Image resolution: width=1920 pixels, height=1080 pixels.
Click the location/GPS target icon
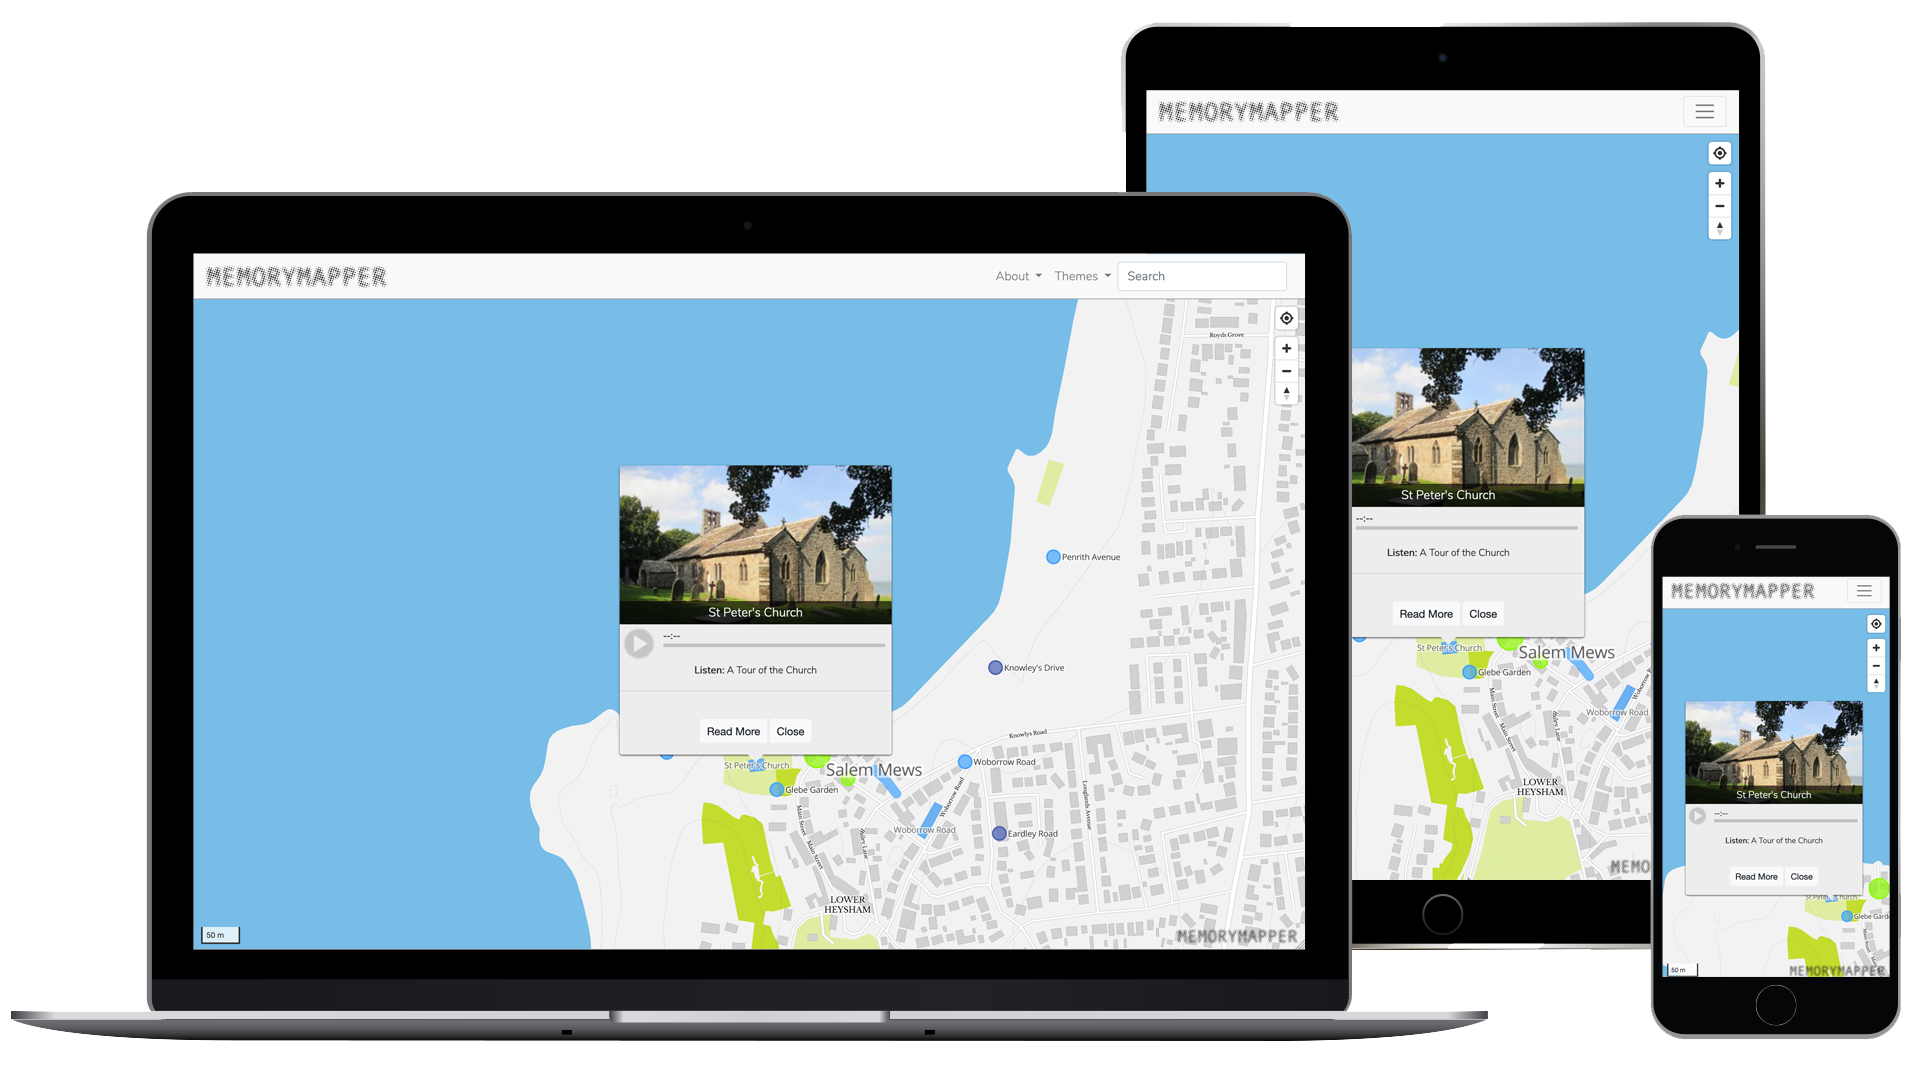point(1286,318)
